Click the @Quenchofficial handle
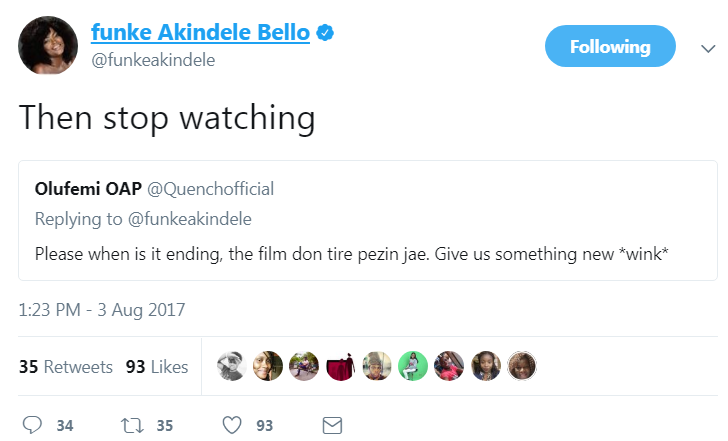 pos(210,189)
